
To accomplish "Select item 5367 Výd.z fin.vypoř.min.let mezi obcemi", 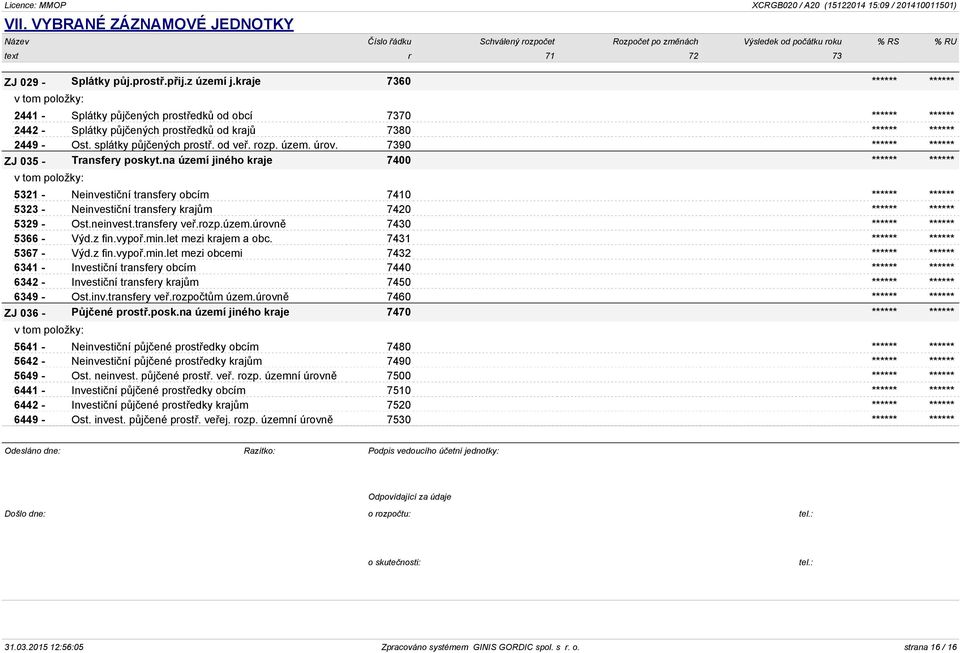I will [480, 253].
